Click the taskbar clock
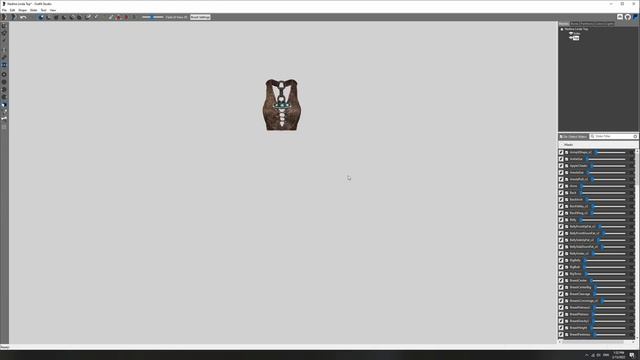This screenshot has width=640, height=360. 619,355
